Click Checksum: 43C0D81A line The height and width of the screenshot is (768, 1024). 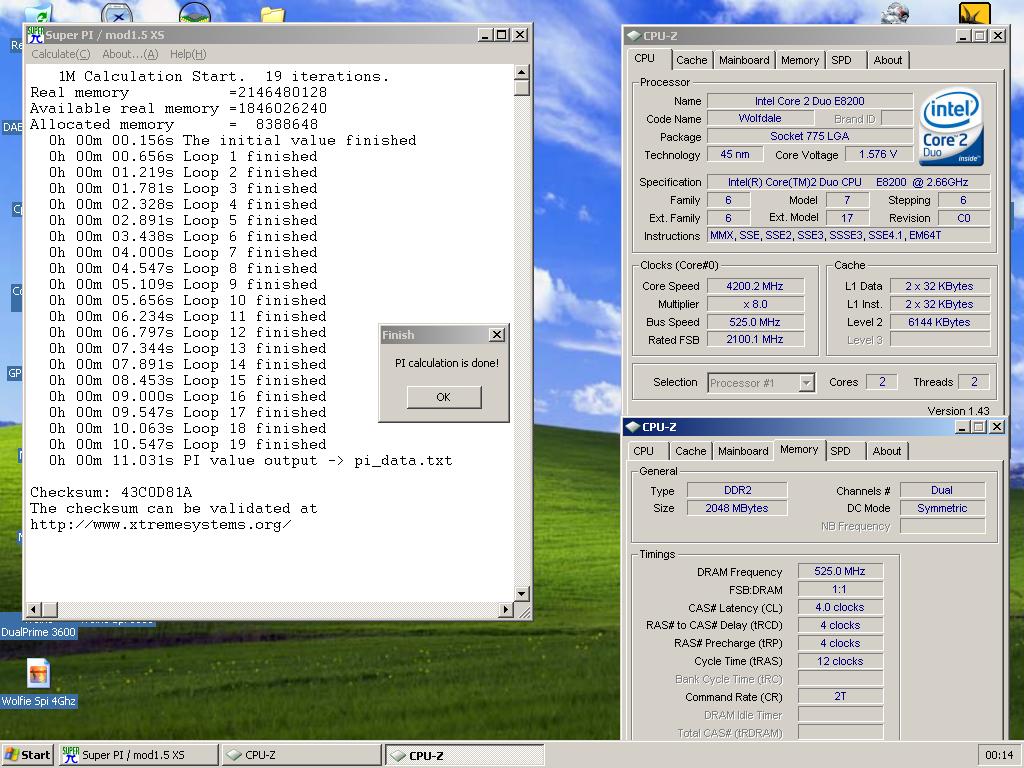[x=111, y=492]
